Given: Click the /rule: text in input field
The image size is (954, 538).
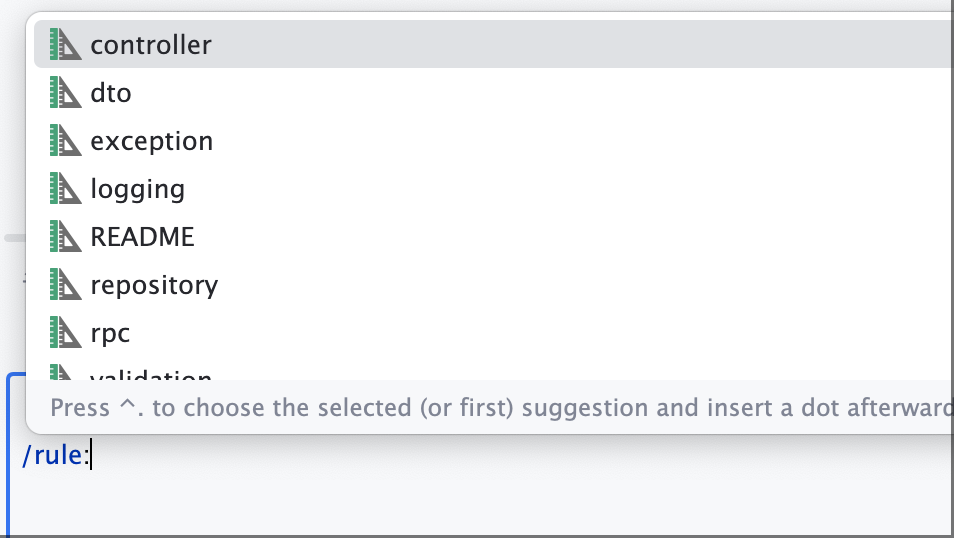Looking at the screenshot, I should 55,455.
